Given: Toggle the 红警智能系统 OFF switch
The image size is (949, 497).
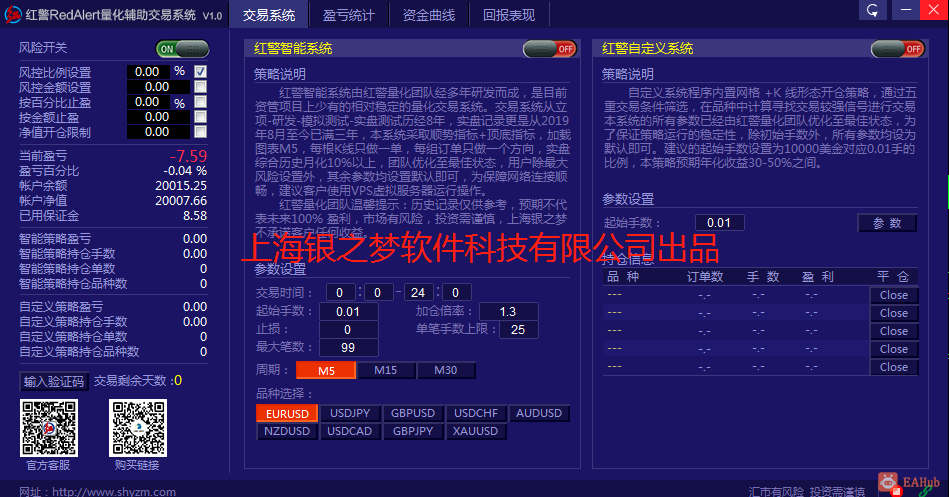Looking at the screenshot, I should coord(550,49).
